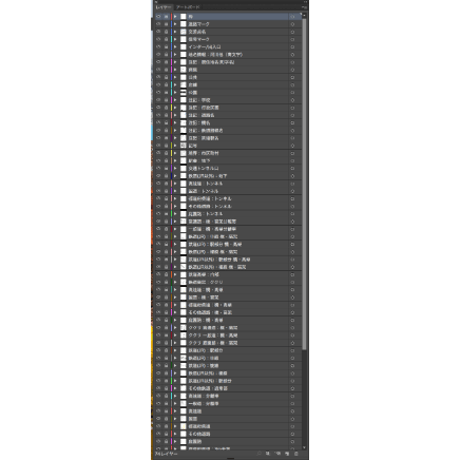Expand the 枠 layer disclosure triangle
Viewport: 460px width, 460px height.
175,16
